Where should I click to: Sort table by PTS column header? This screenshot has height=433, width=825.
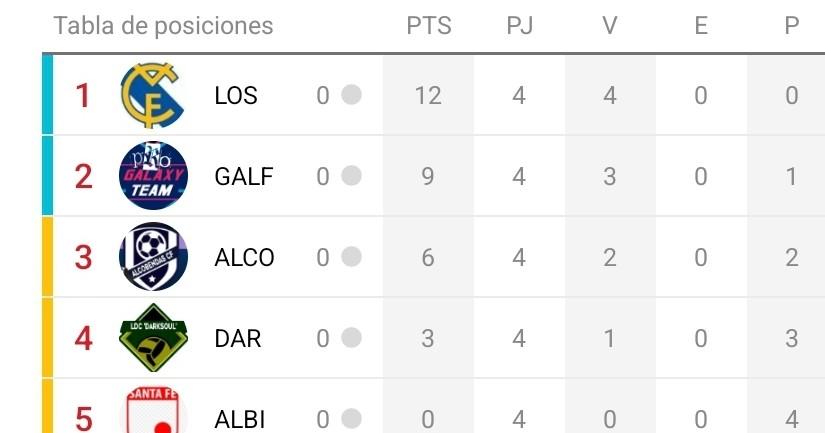(428, 26)
